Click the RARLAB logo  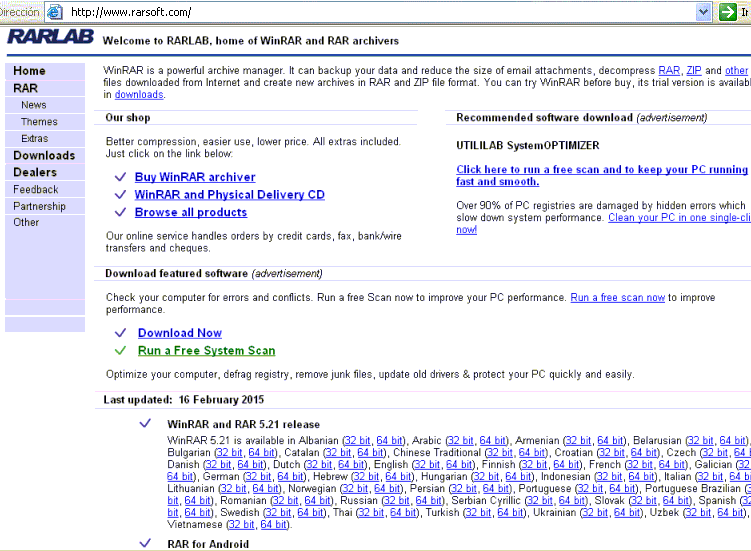(50, 36)
